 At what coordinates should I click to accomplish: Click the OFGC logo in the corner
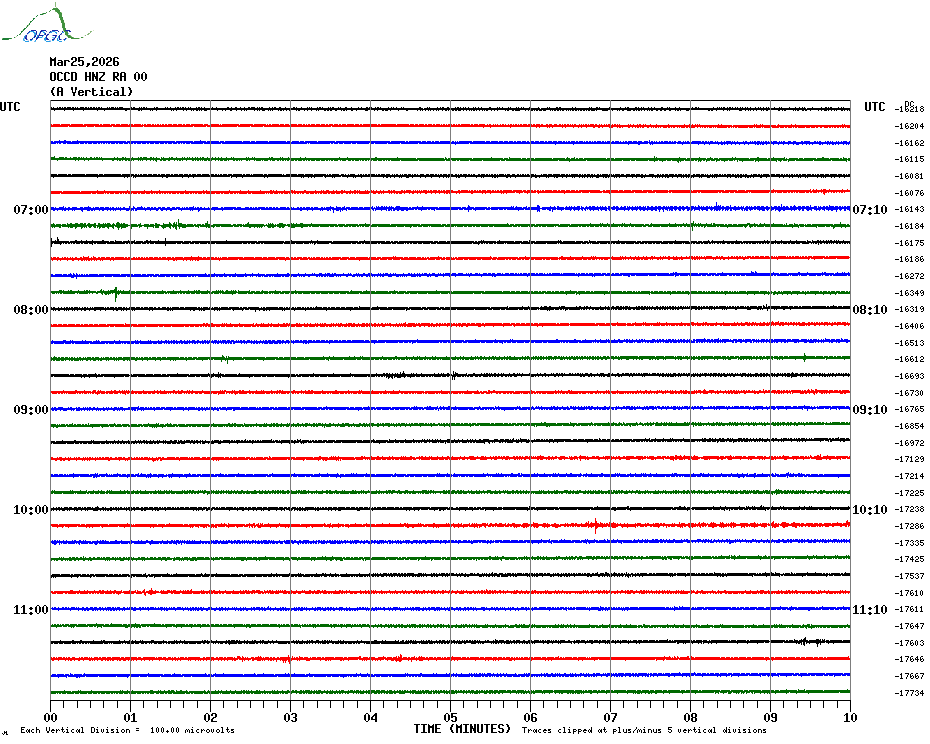tap(36, 25)
